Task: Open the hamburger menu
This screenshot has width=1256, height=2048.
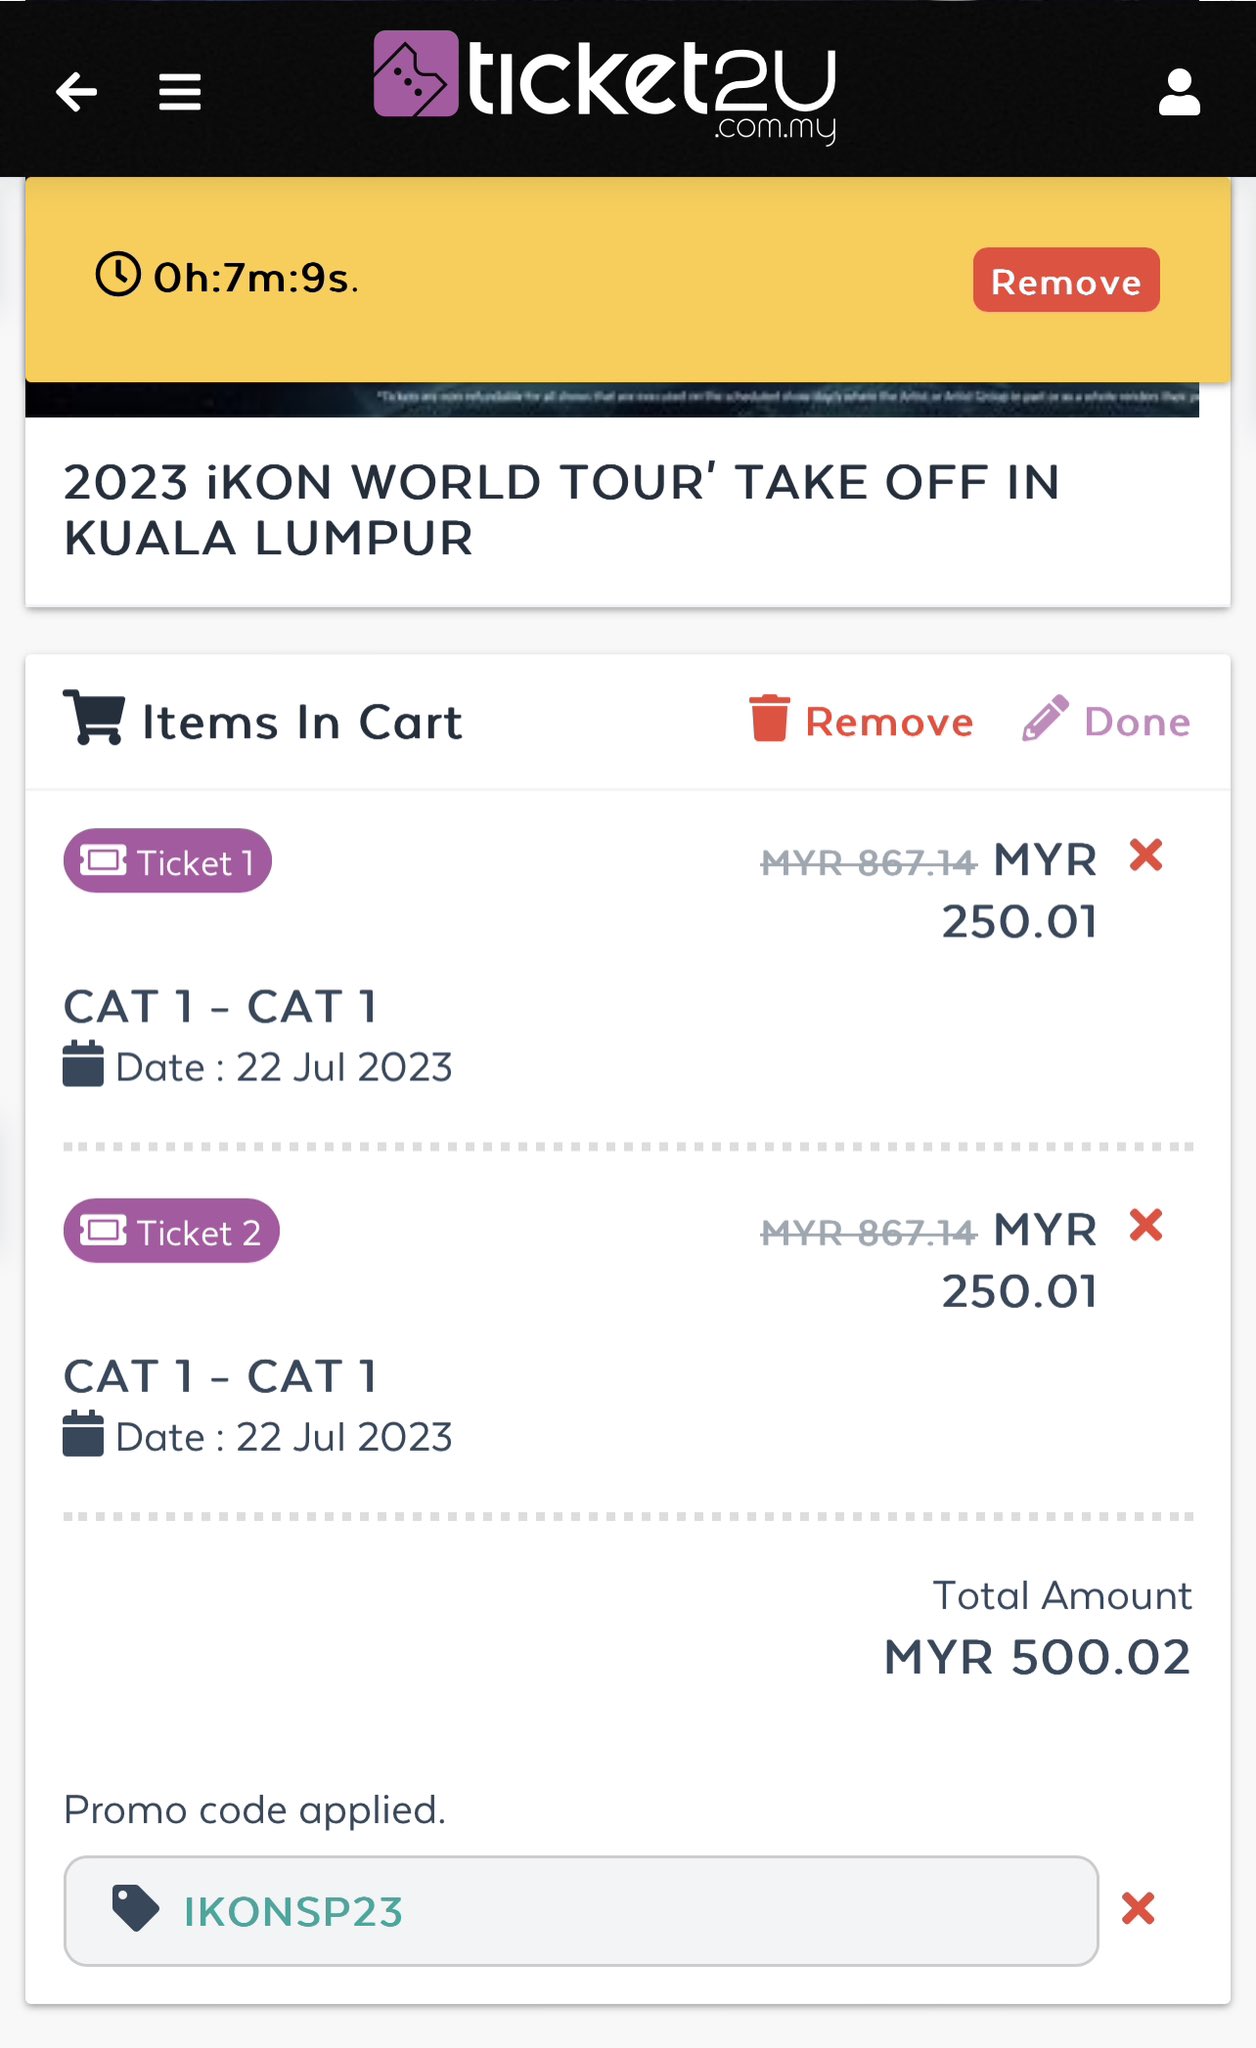Action: tap(180, 92)
